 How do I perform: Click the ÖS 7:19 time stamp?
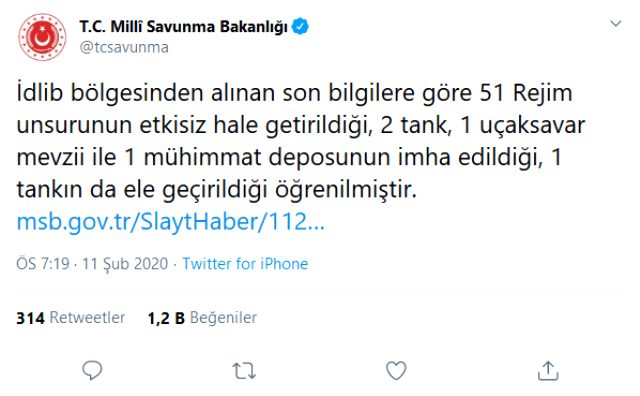43,264
